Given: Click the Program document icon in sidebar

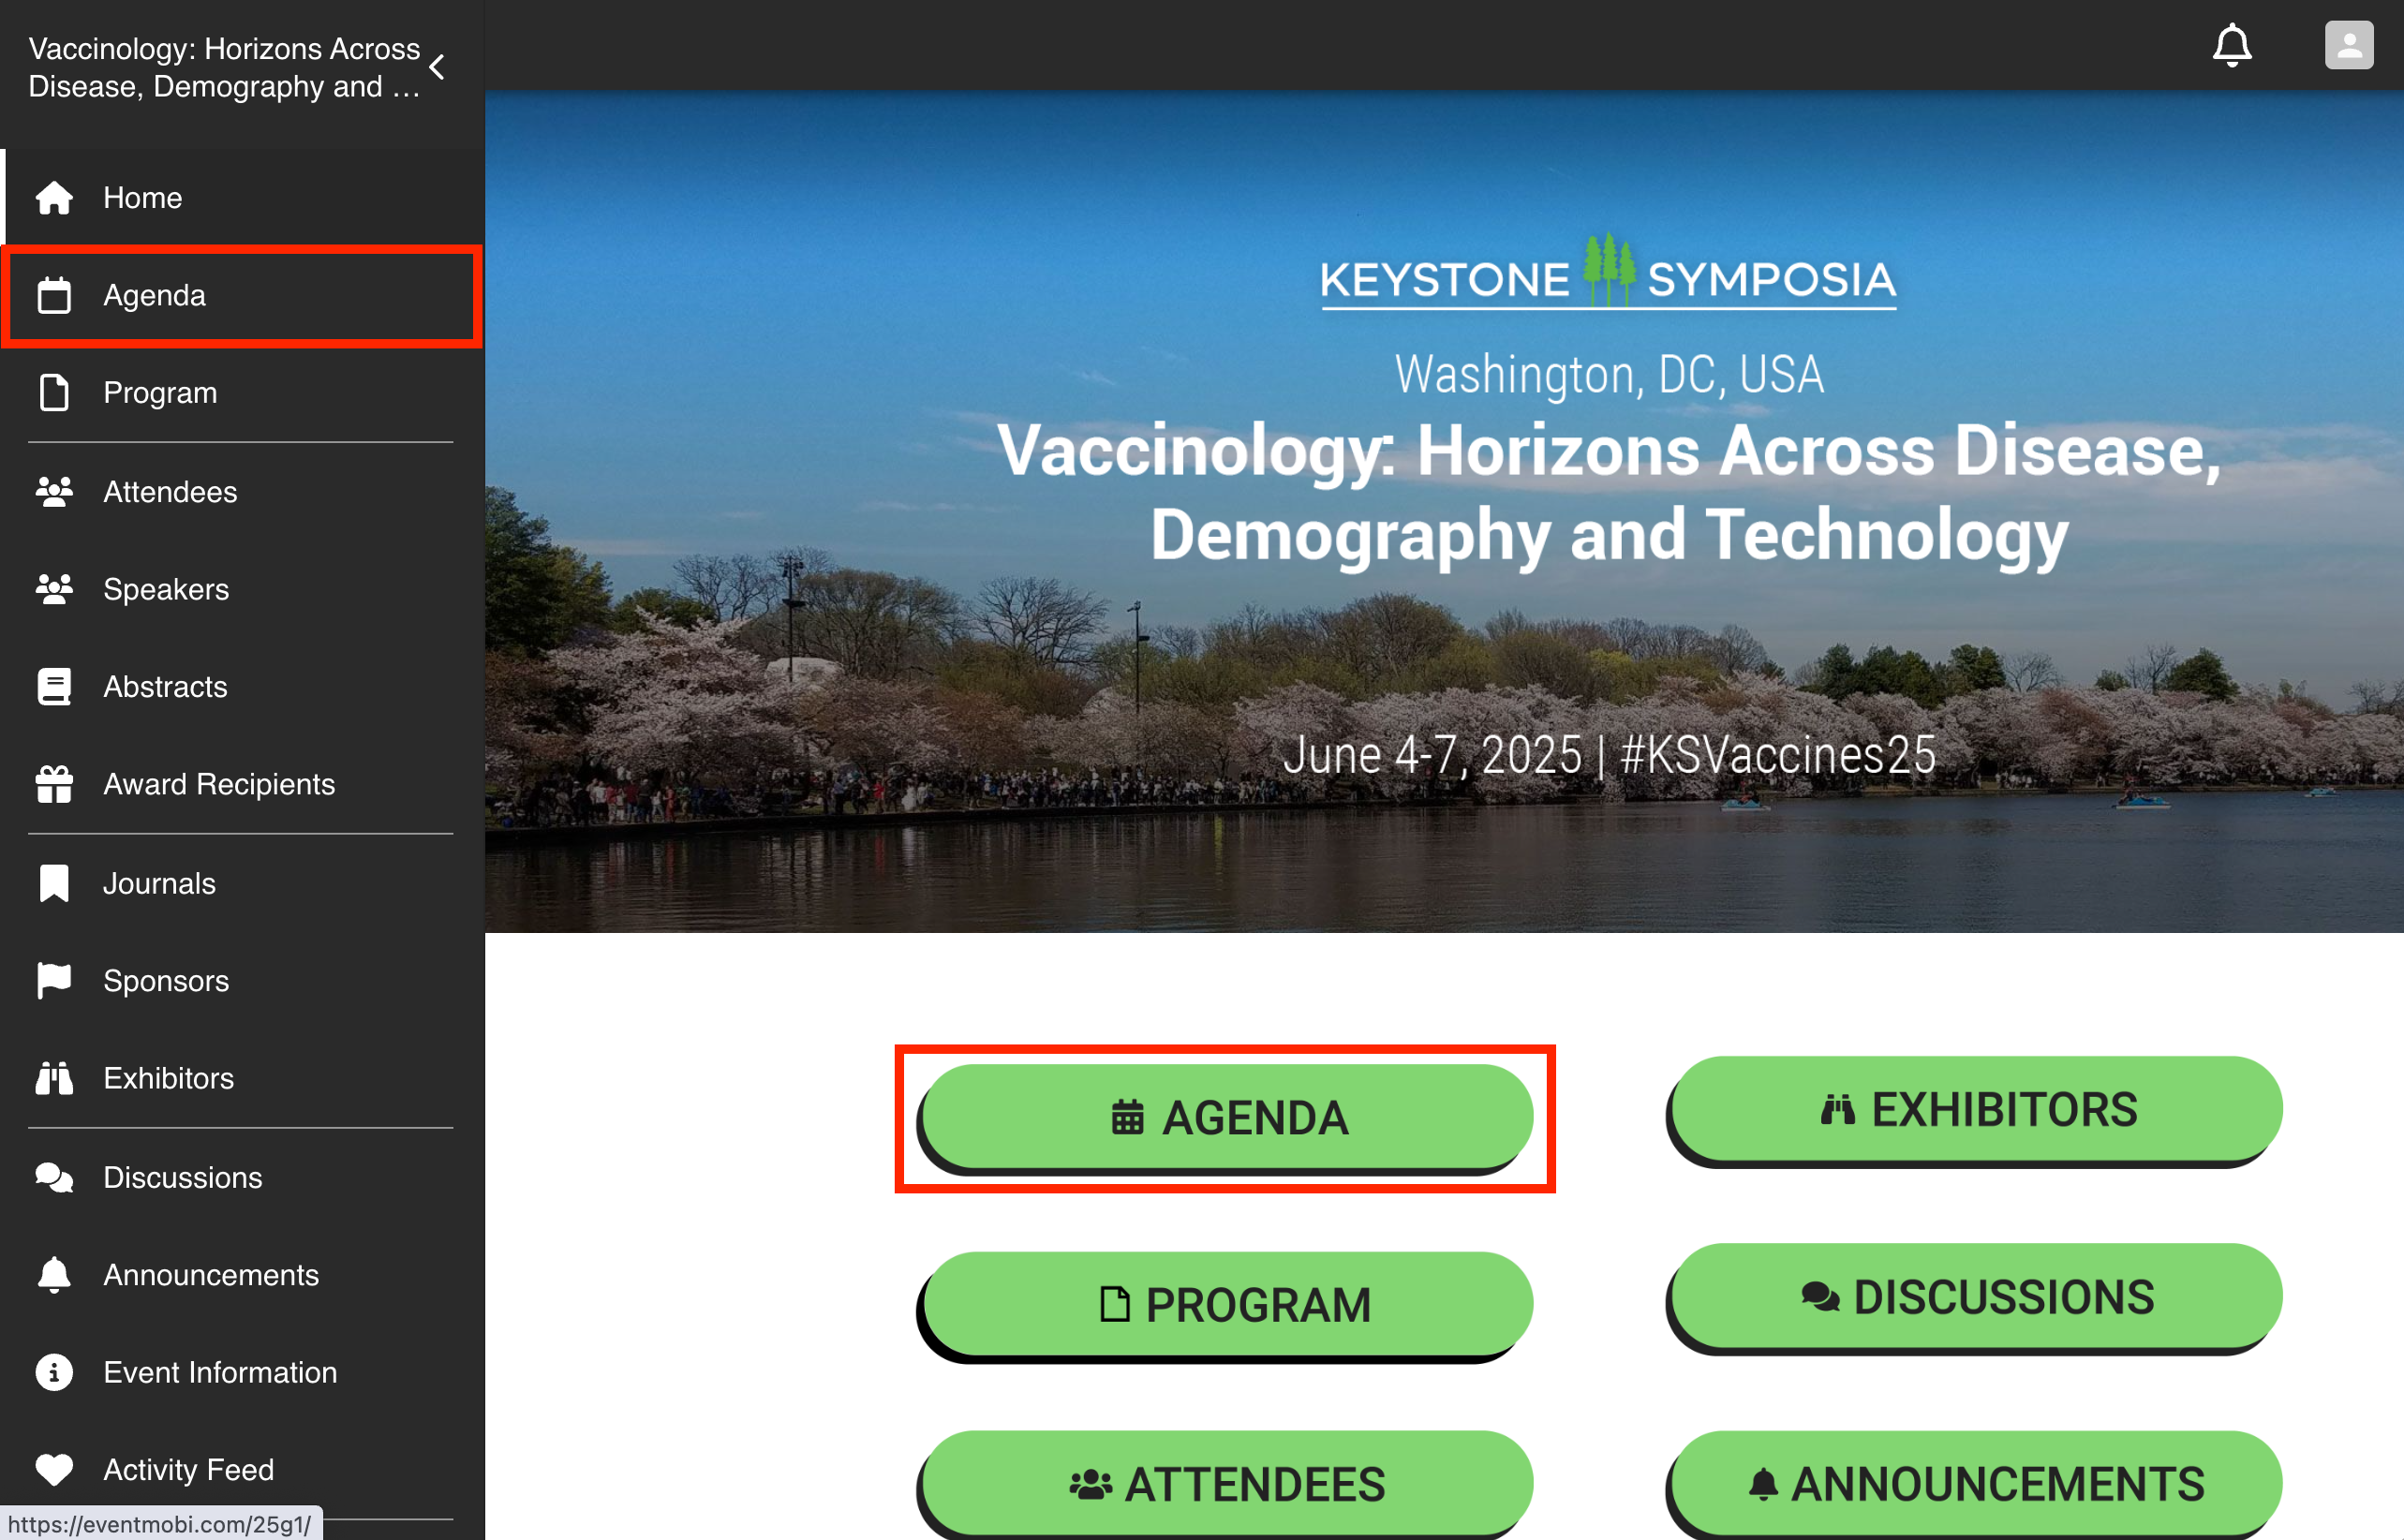Looking at the screenshot, I should pos(54,393).
